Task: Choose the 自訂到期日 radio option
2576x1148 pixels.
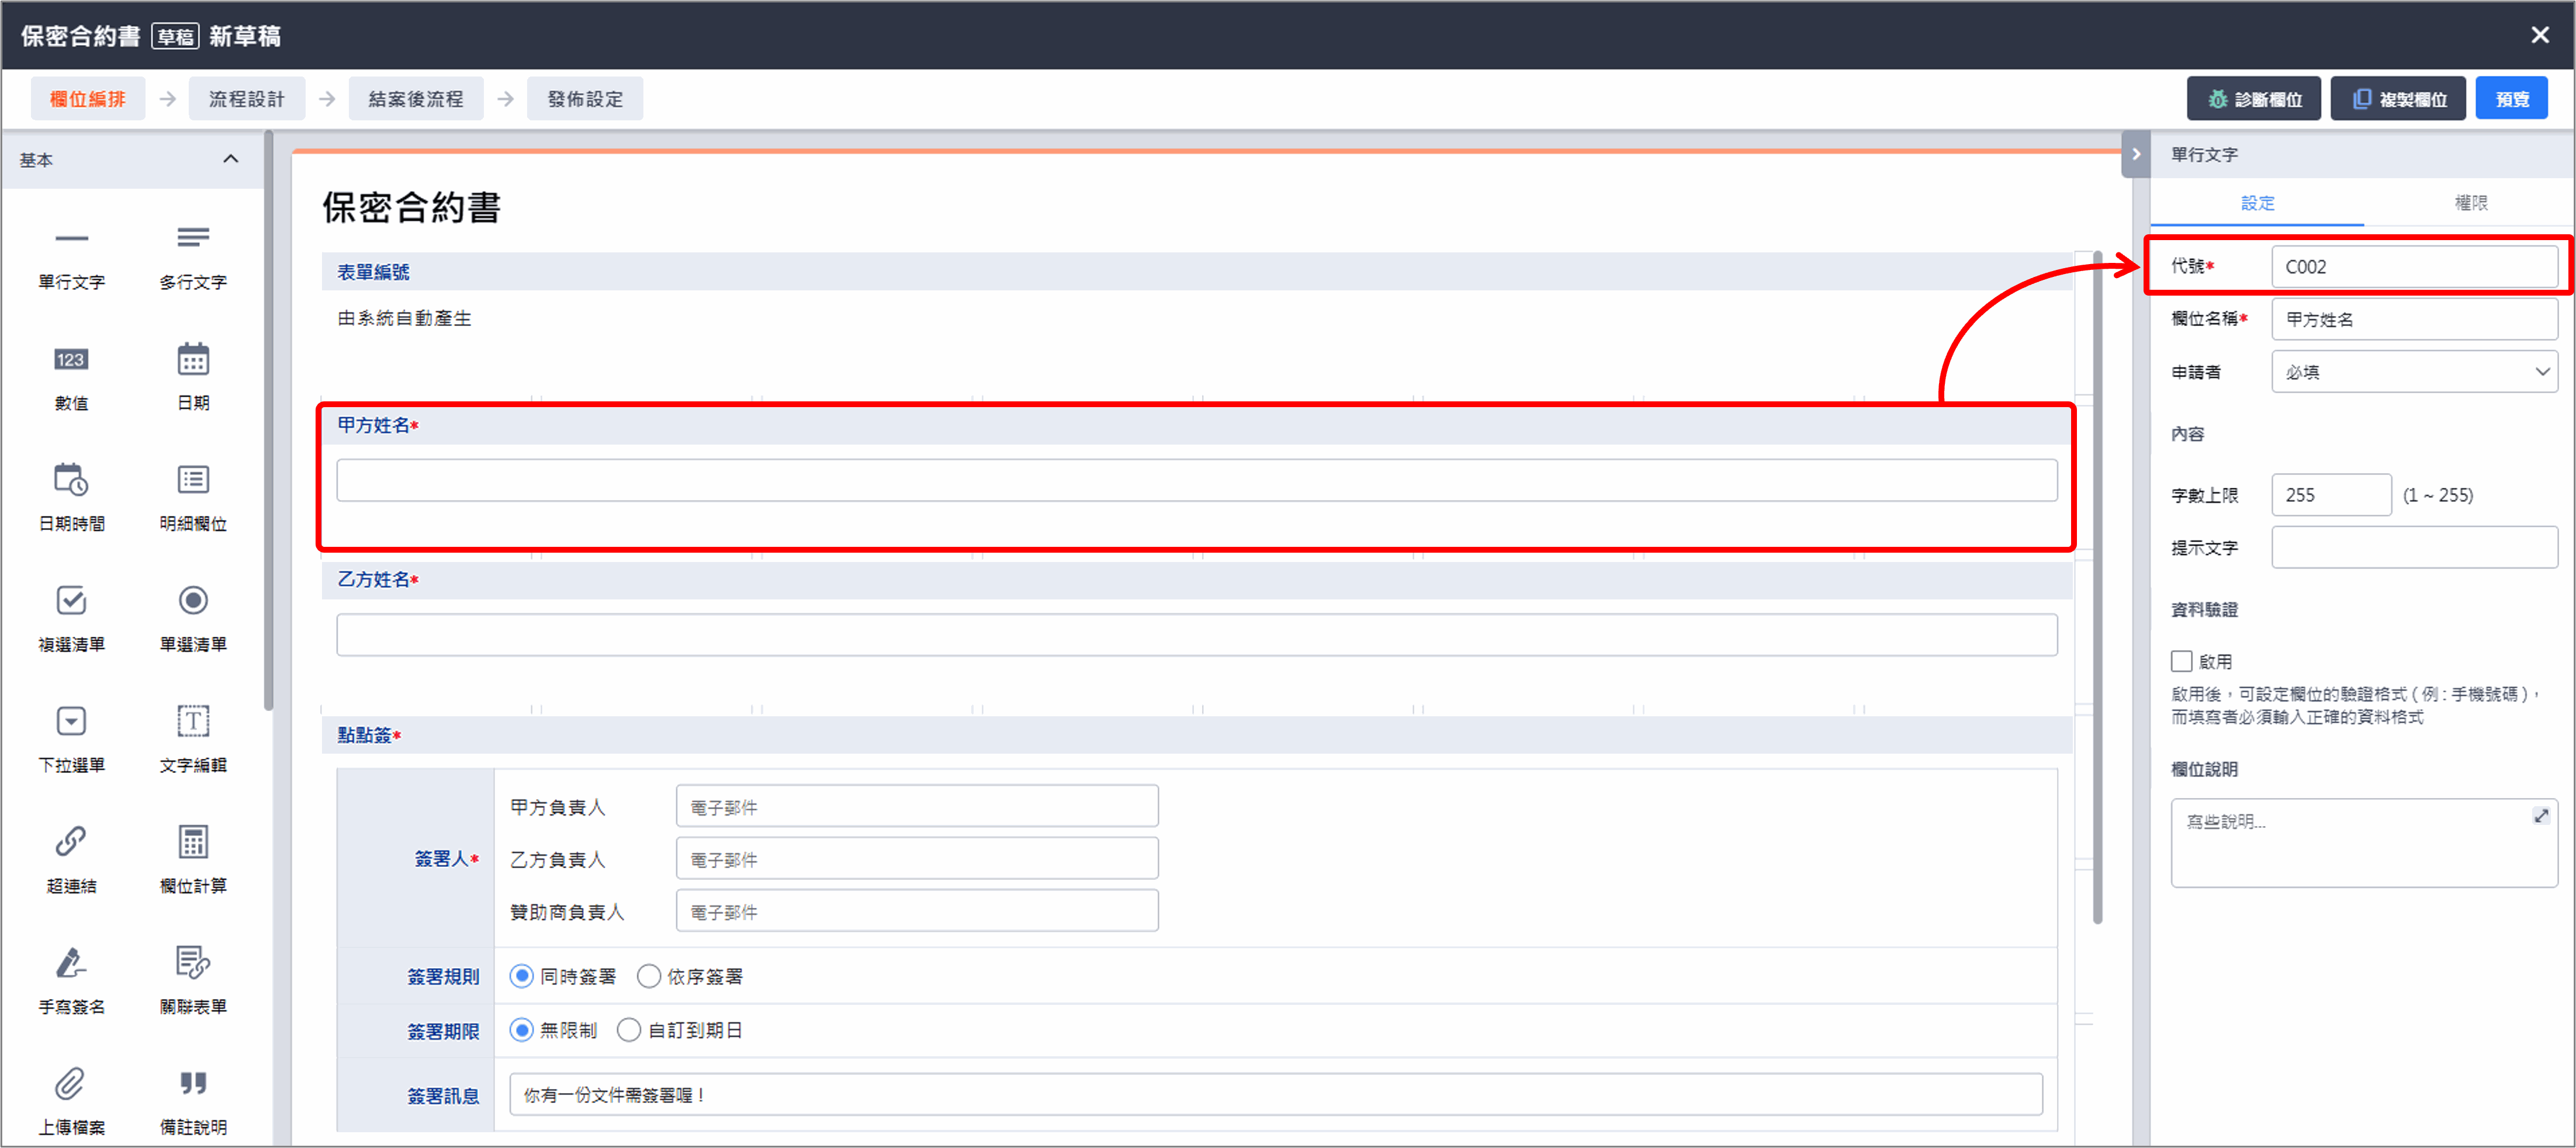Action: 629,1030
